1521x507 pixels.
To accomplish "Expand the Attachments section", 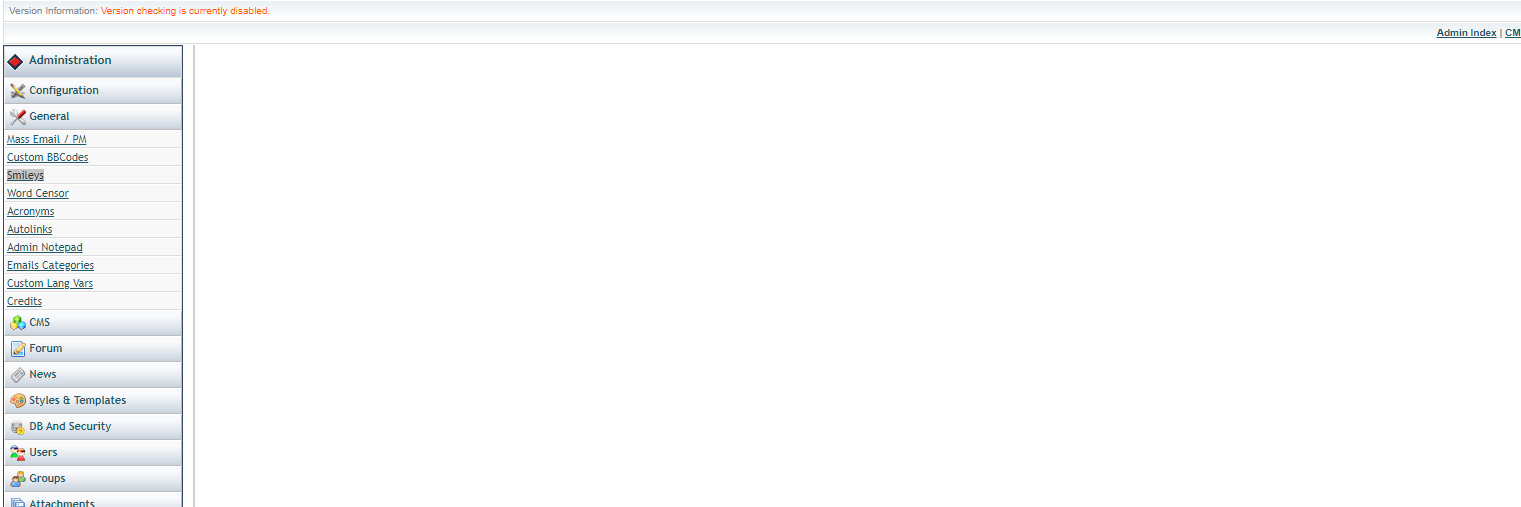I will tap(93, 500).
